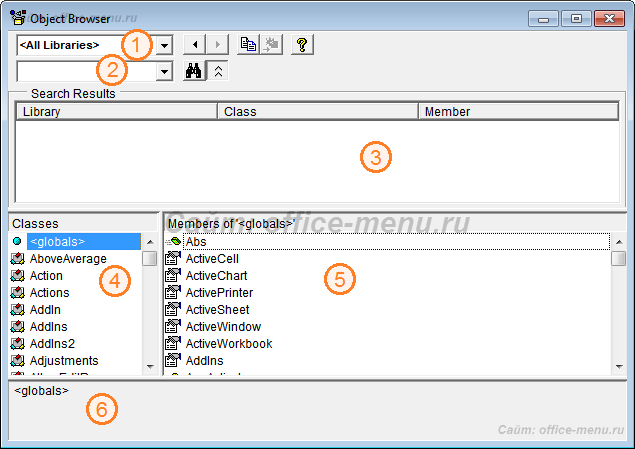Click the Members list scrollbar thumb
Viewport: 635px width, 449px height.
click(x=618, y=258)
